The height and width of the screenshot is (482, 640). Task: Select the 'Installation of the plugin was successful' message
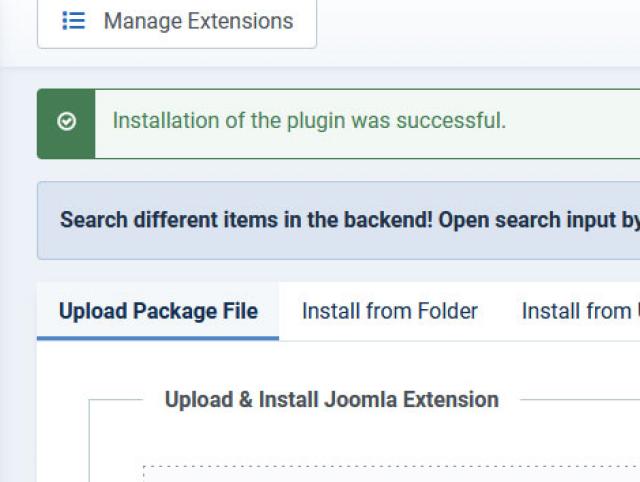coord(309,120)
